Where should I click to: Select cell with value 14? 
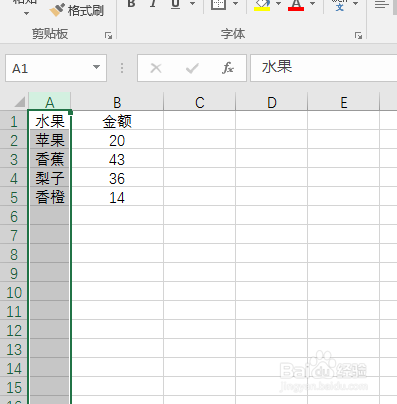click(117, 197)
